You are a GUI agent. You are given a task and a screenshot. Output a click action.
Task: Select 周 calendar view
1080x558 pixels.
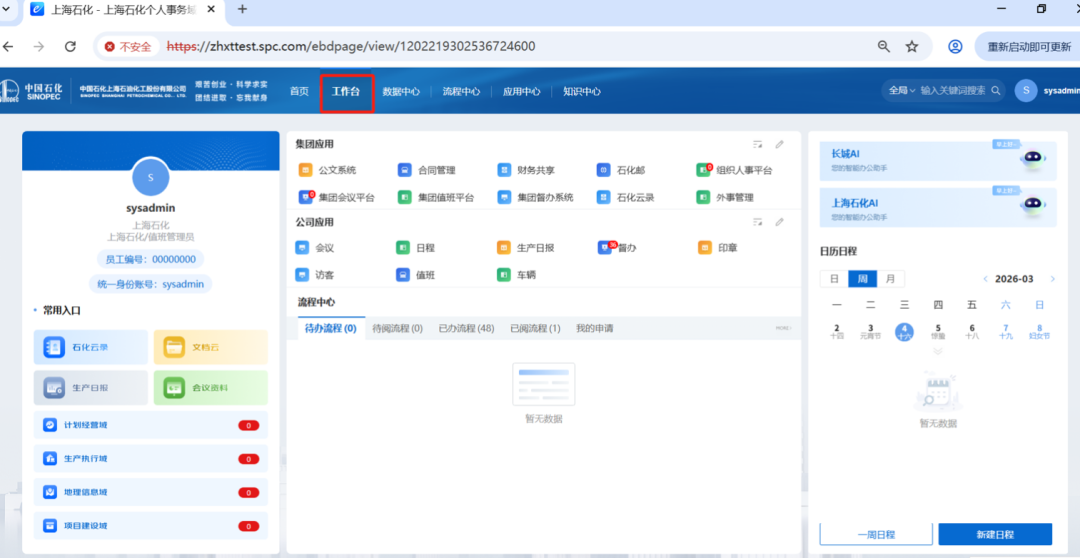coord(862,279)
